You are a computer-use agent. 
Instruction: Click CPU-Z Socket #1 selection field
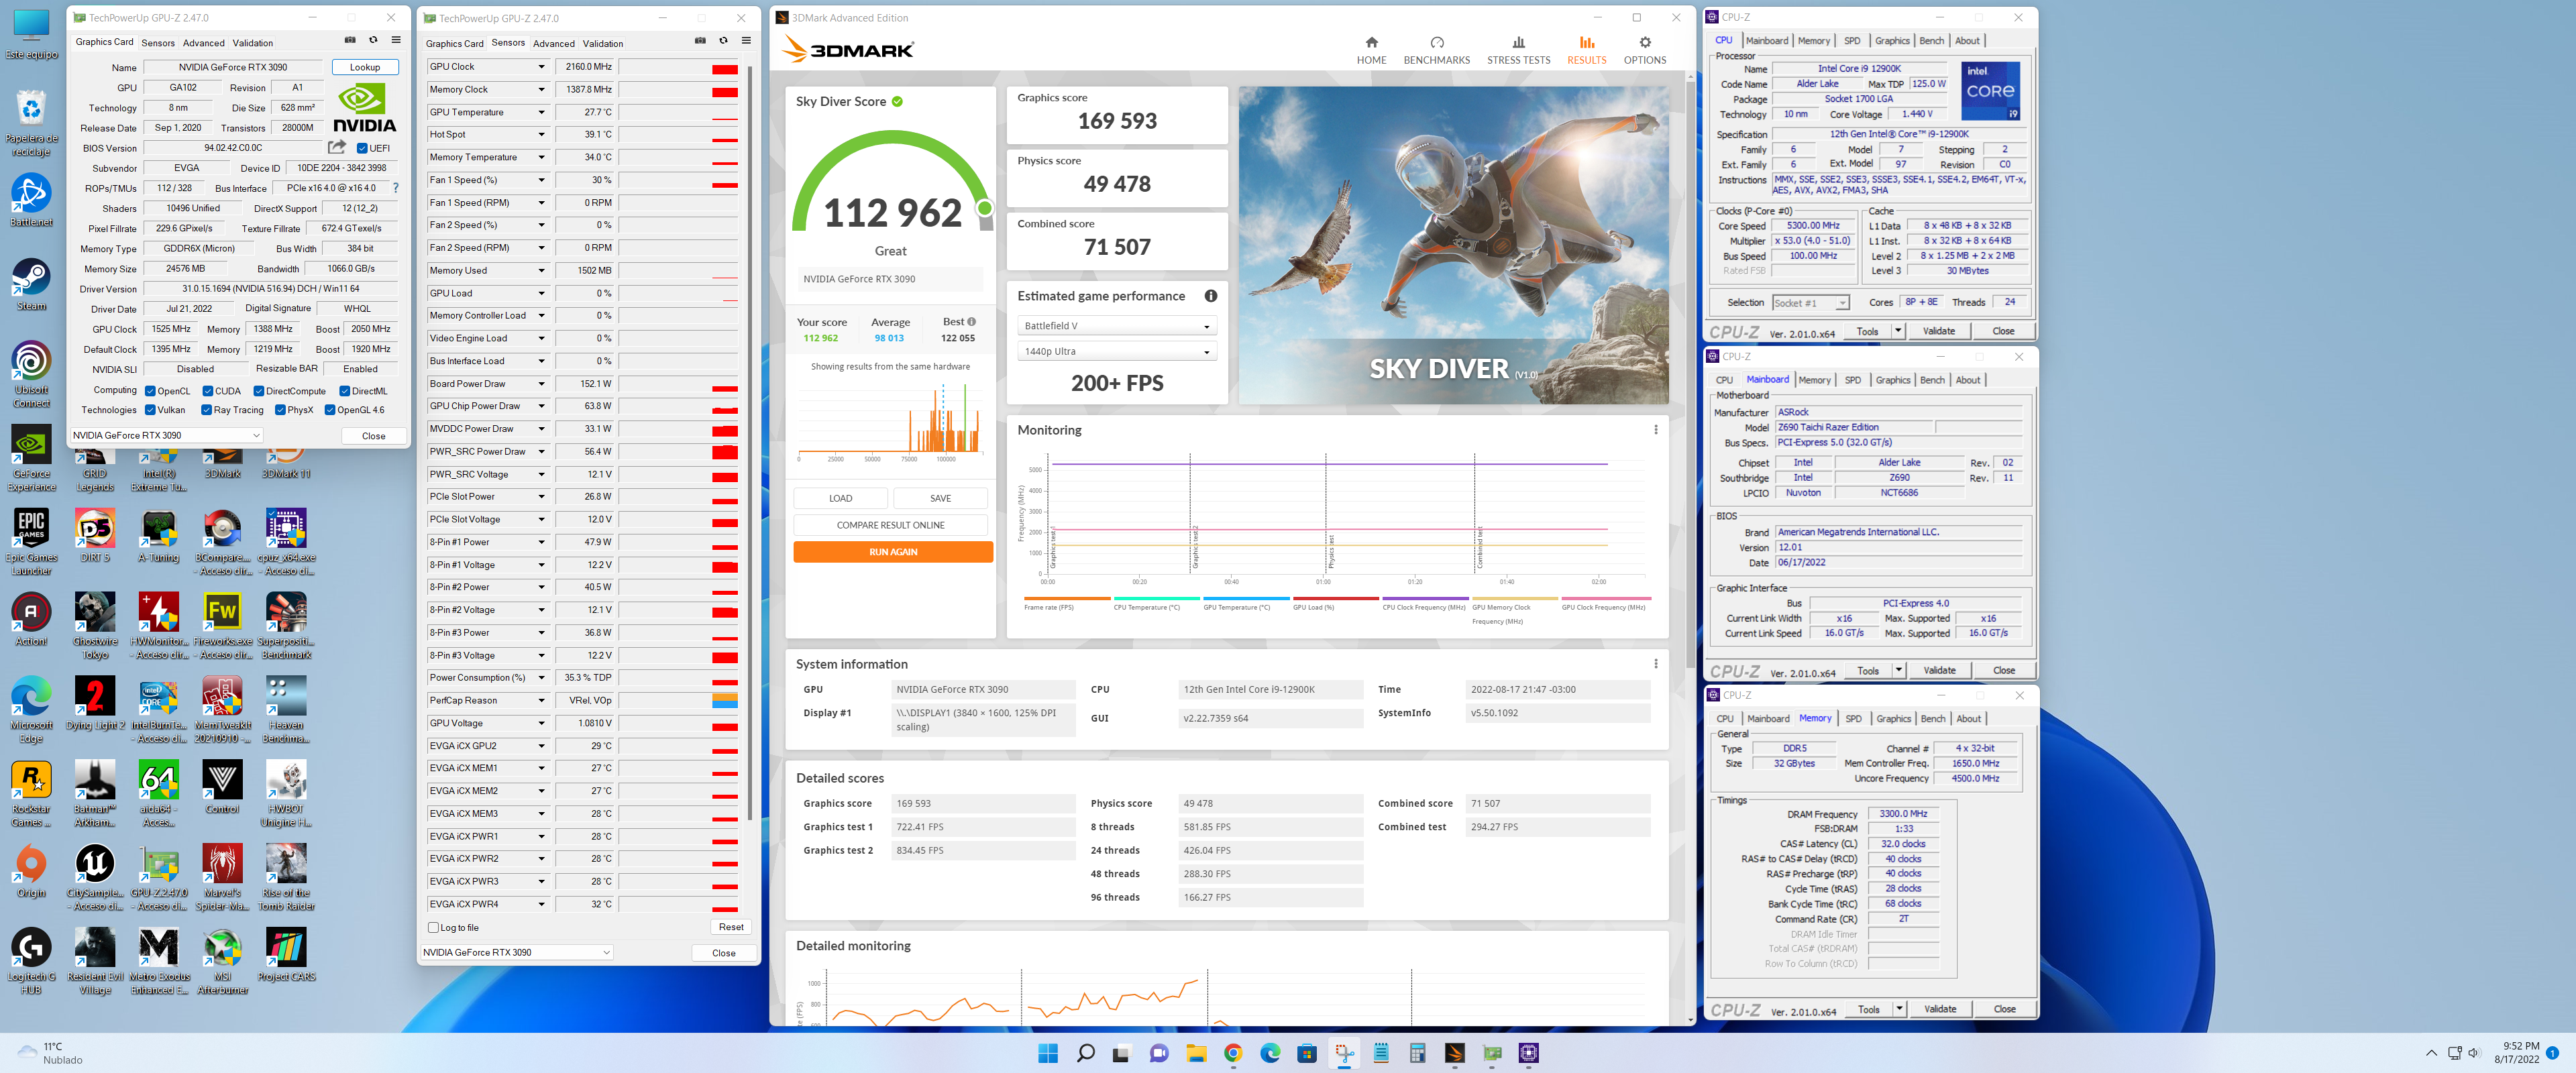(1810, 302)
